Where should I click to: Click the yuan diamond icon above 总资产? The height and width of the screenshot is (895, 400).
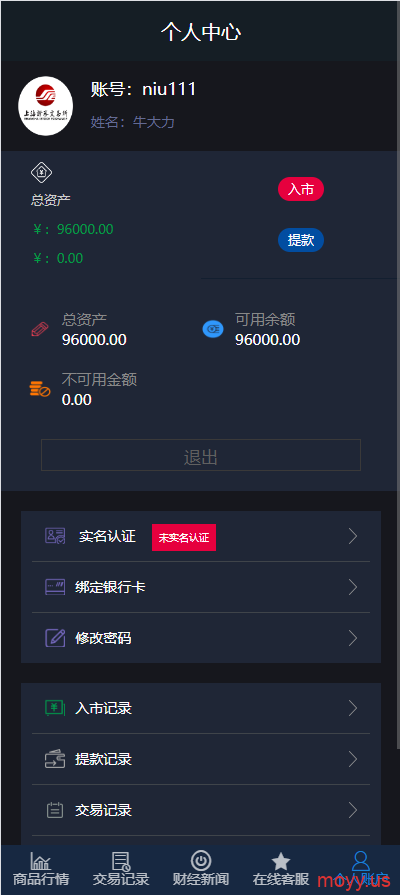point(42,172)
